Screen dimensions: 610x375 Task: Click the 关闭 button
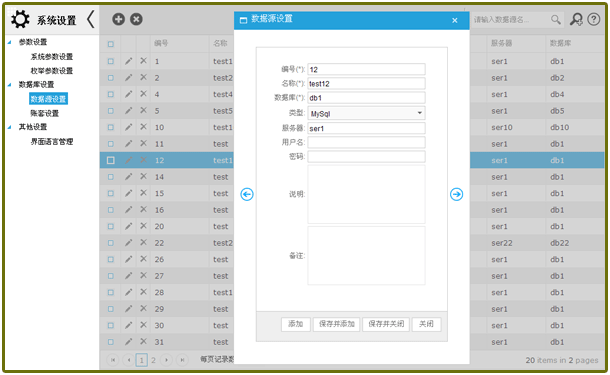[426, 324]
